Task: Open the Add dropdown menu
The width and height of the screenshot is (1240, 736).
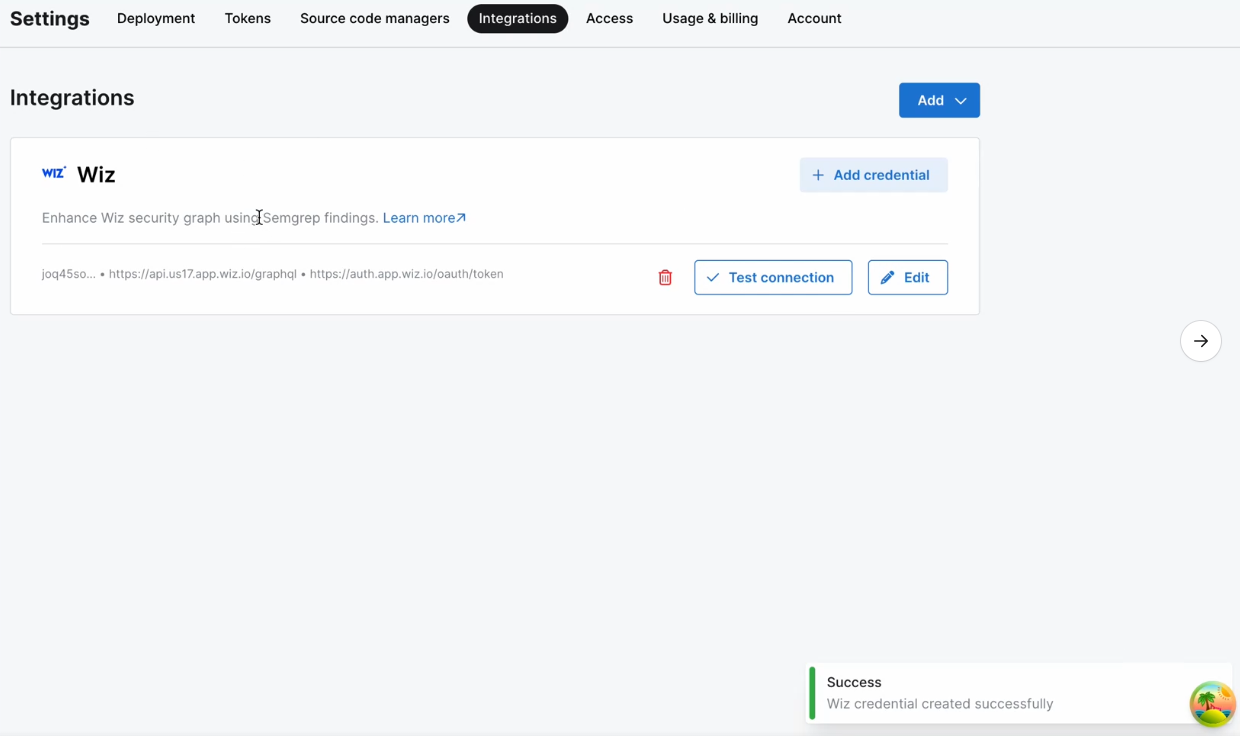Action: pyautogui.click(x=939, y=100)
